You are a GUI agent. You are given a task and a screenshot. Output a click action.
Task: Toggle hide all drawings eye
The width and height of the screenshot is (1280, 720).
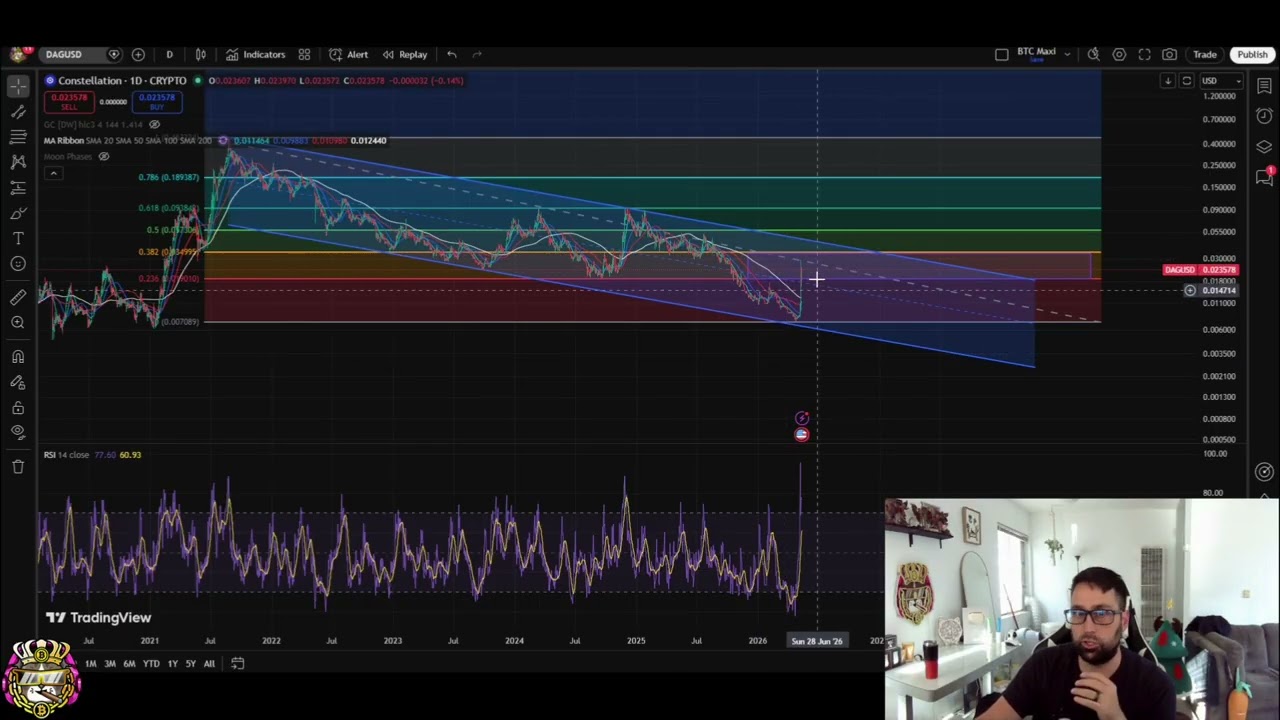pyautogui.click(x=18, y=432)
